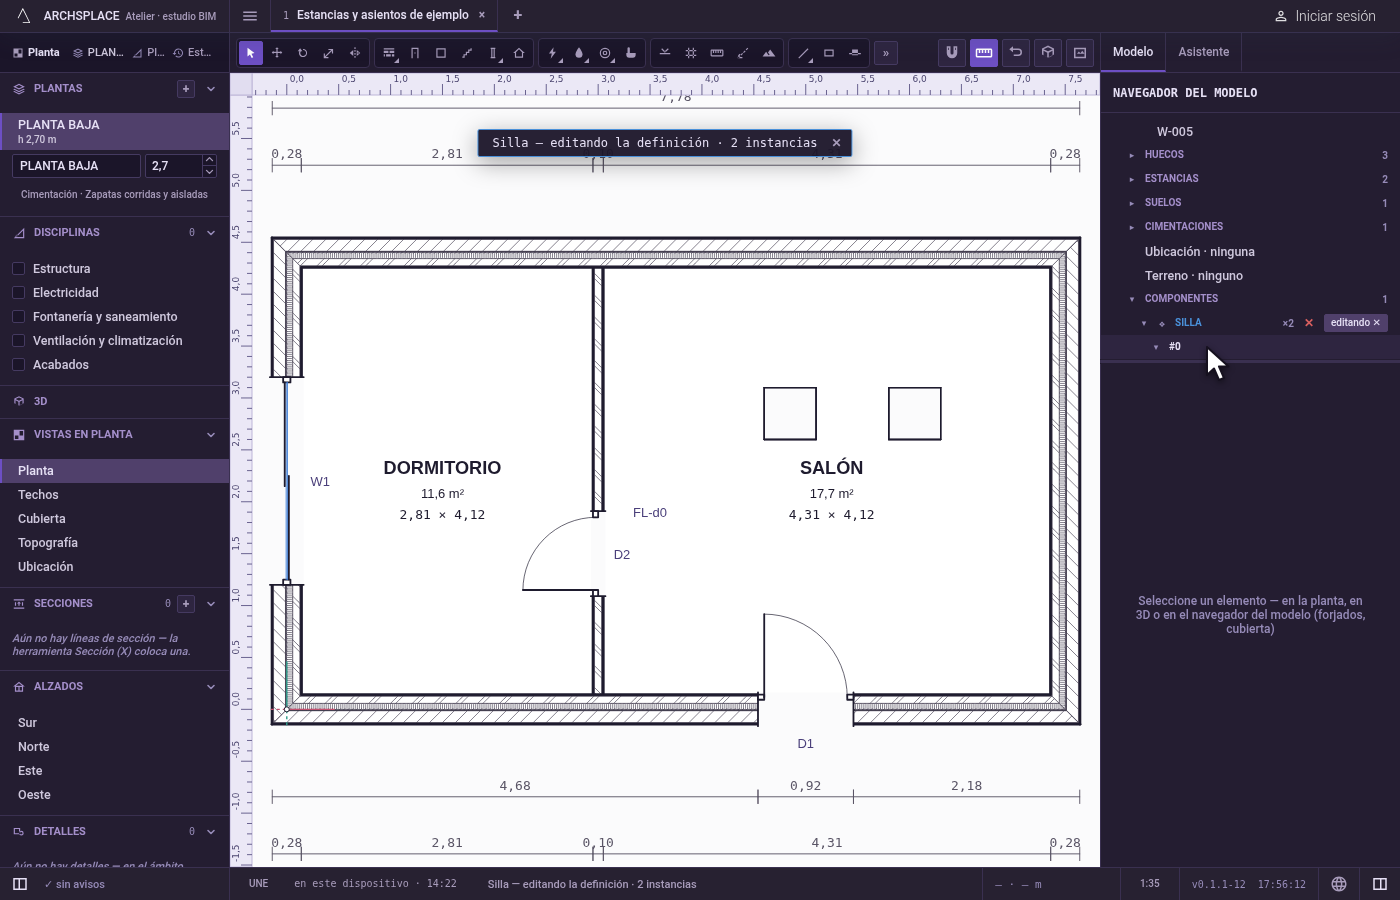Expand the SUELOS tree group
This screenshot has height=900, width=1400.
coord(1132,203)
